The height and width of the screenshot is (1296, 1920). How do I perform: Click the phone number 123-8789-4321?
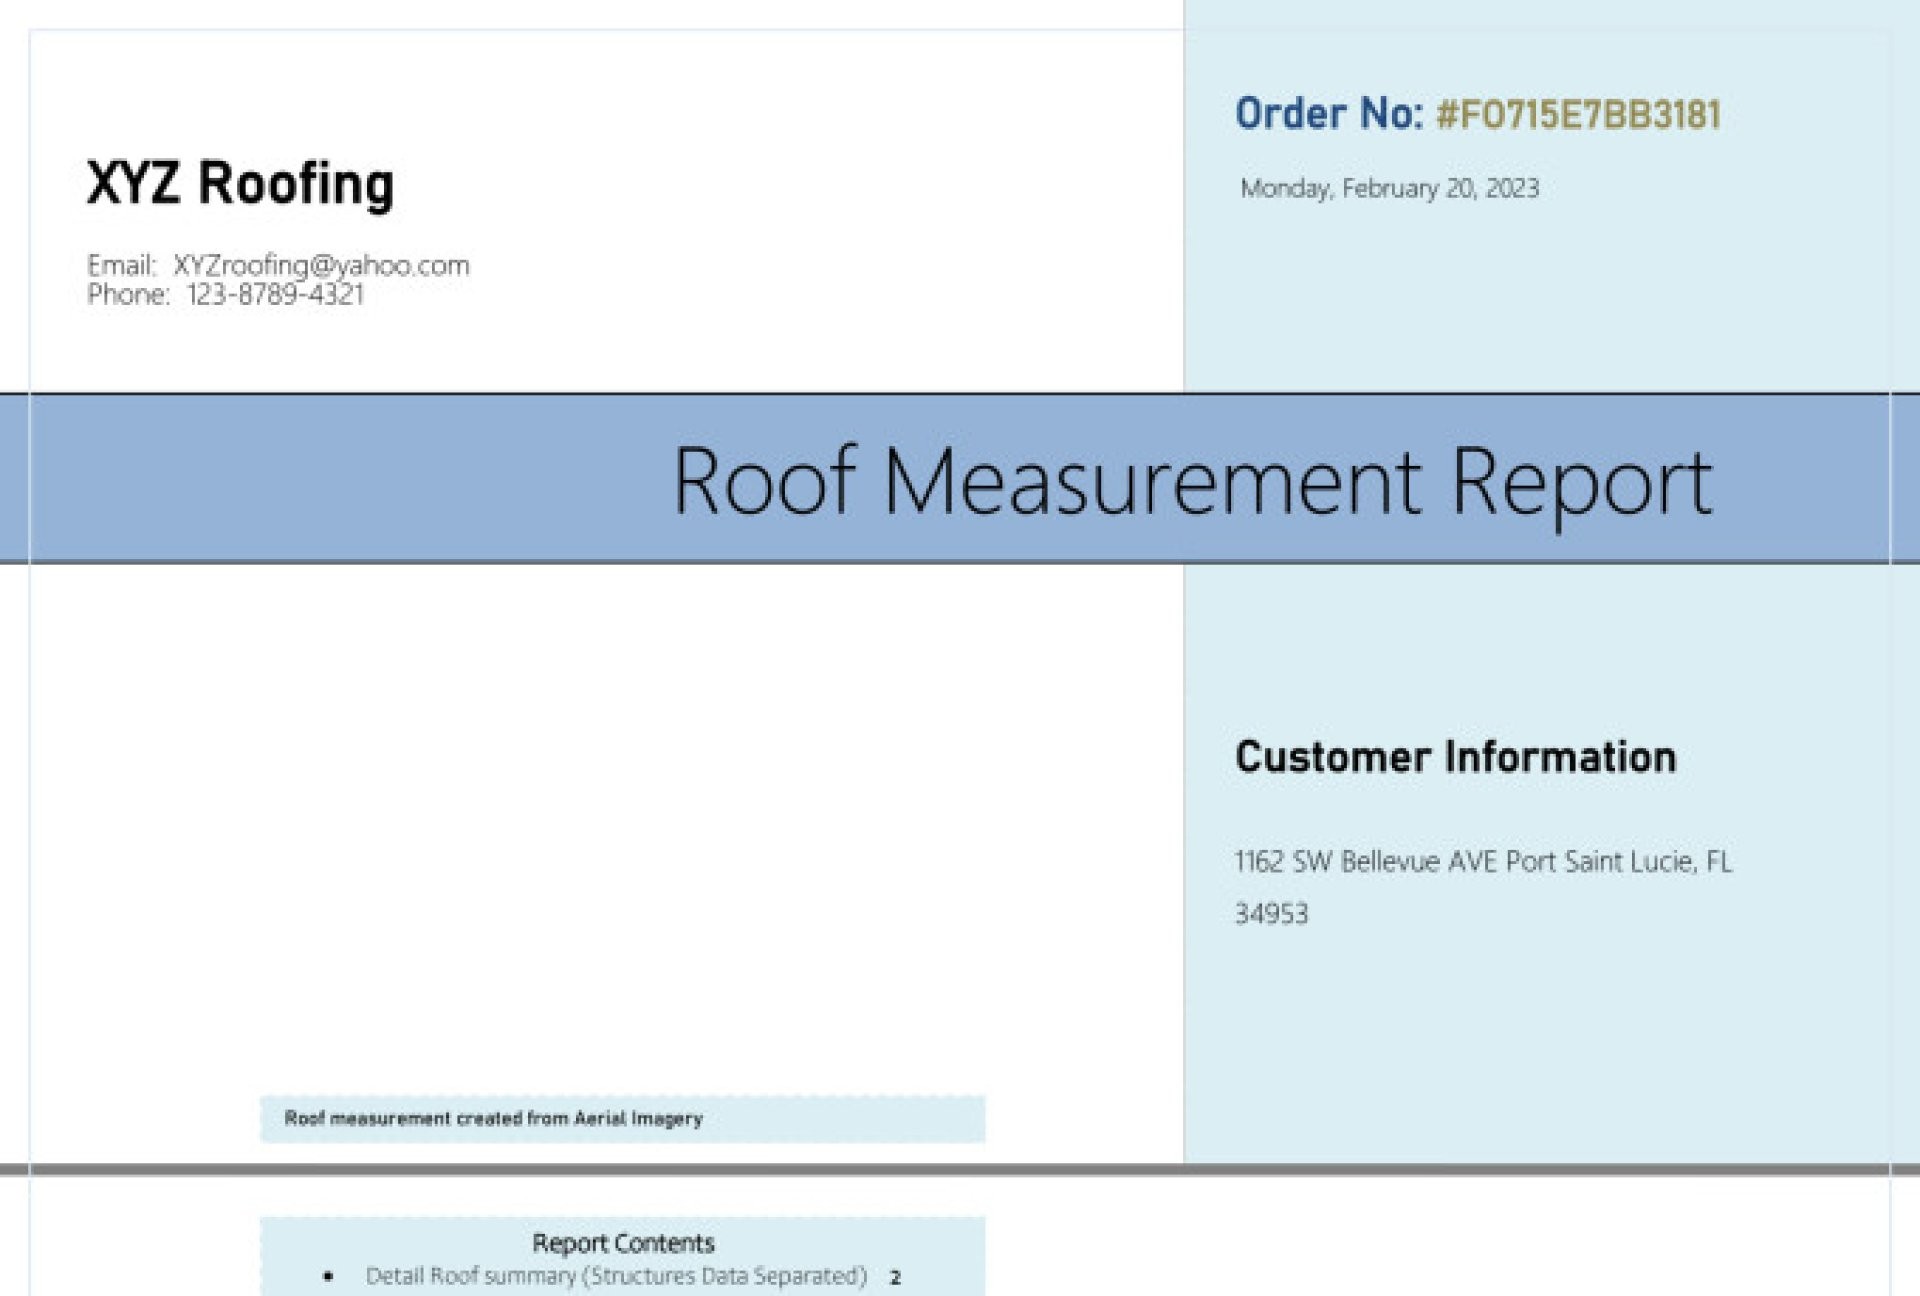point(275,294)
